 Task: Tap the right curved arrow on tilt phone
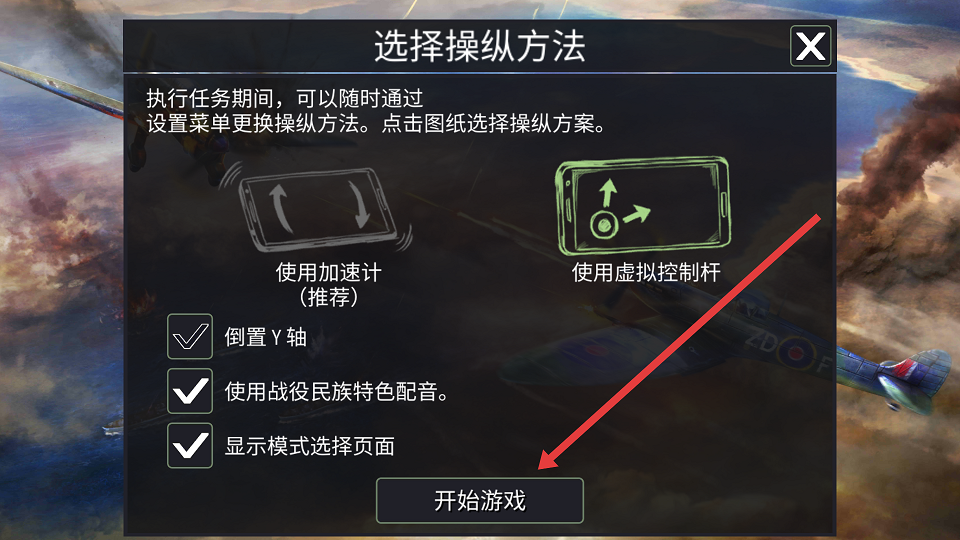click(360, 204)
